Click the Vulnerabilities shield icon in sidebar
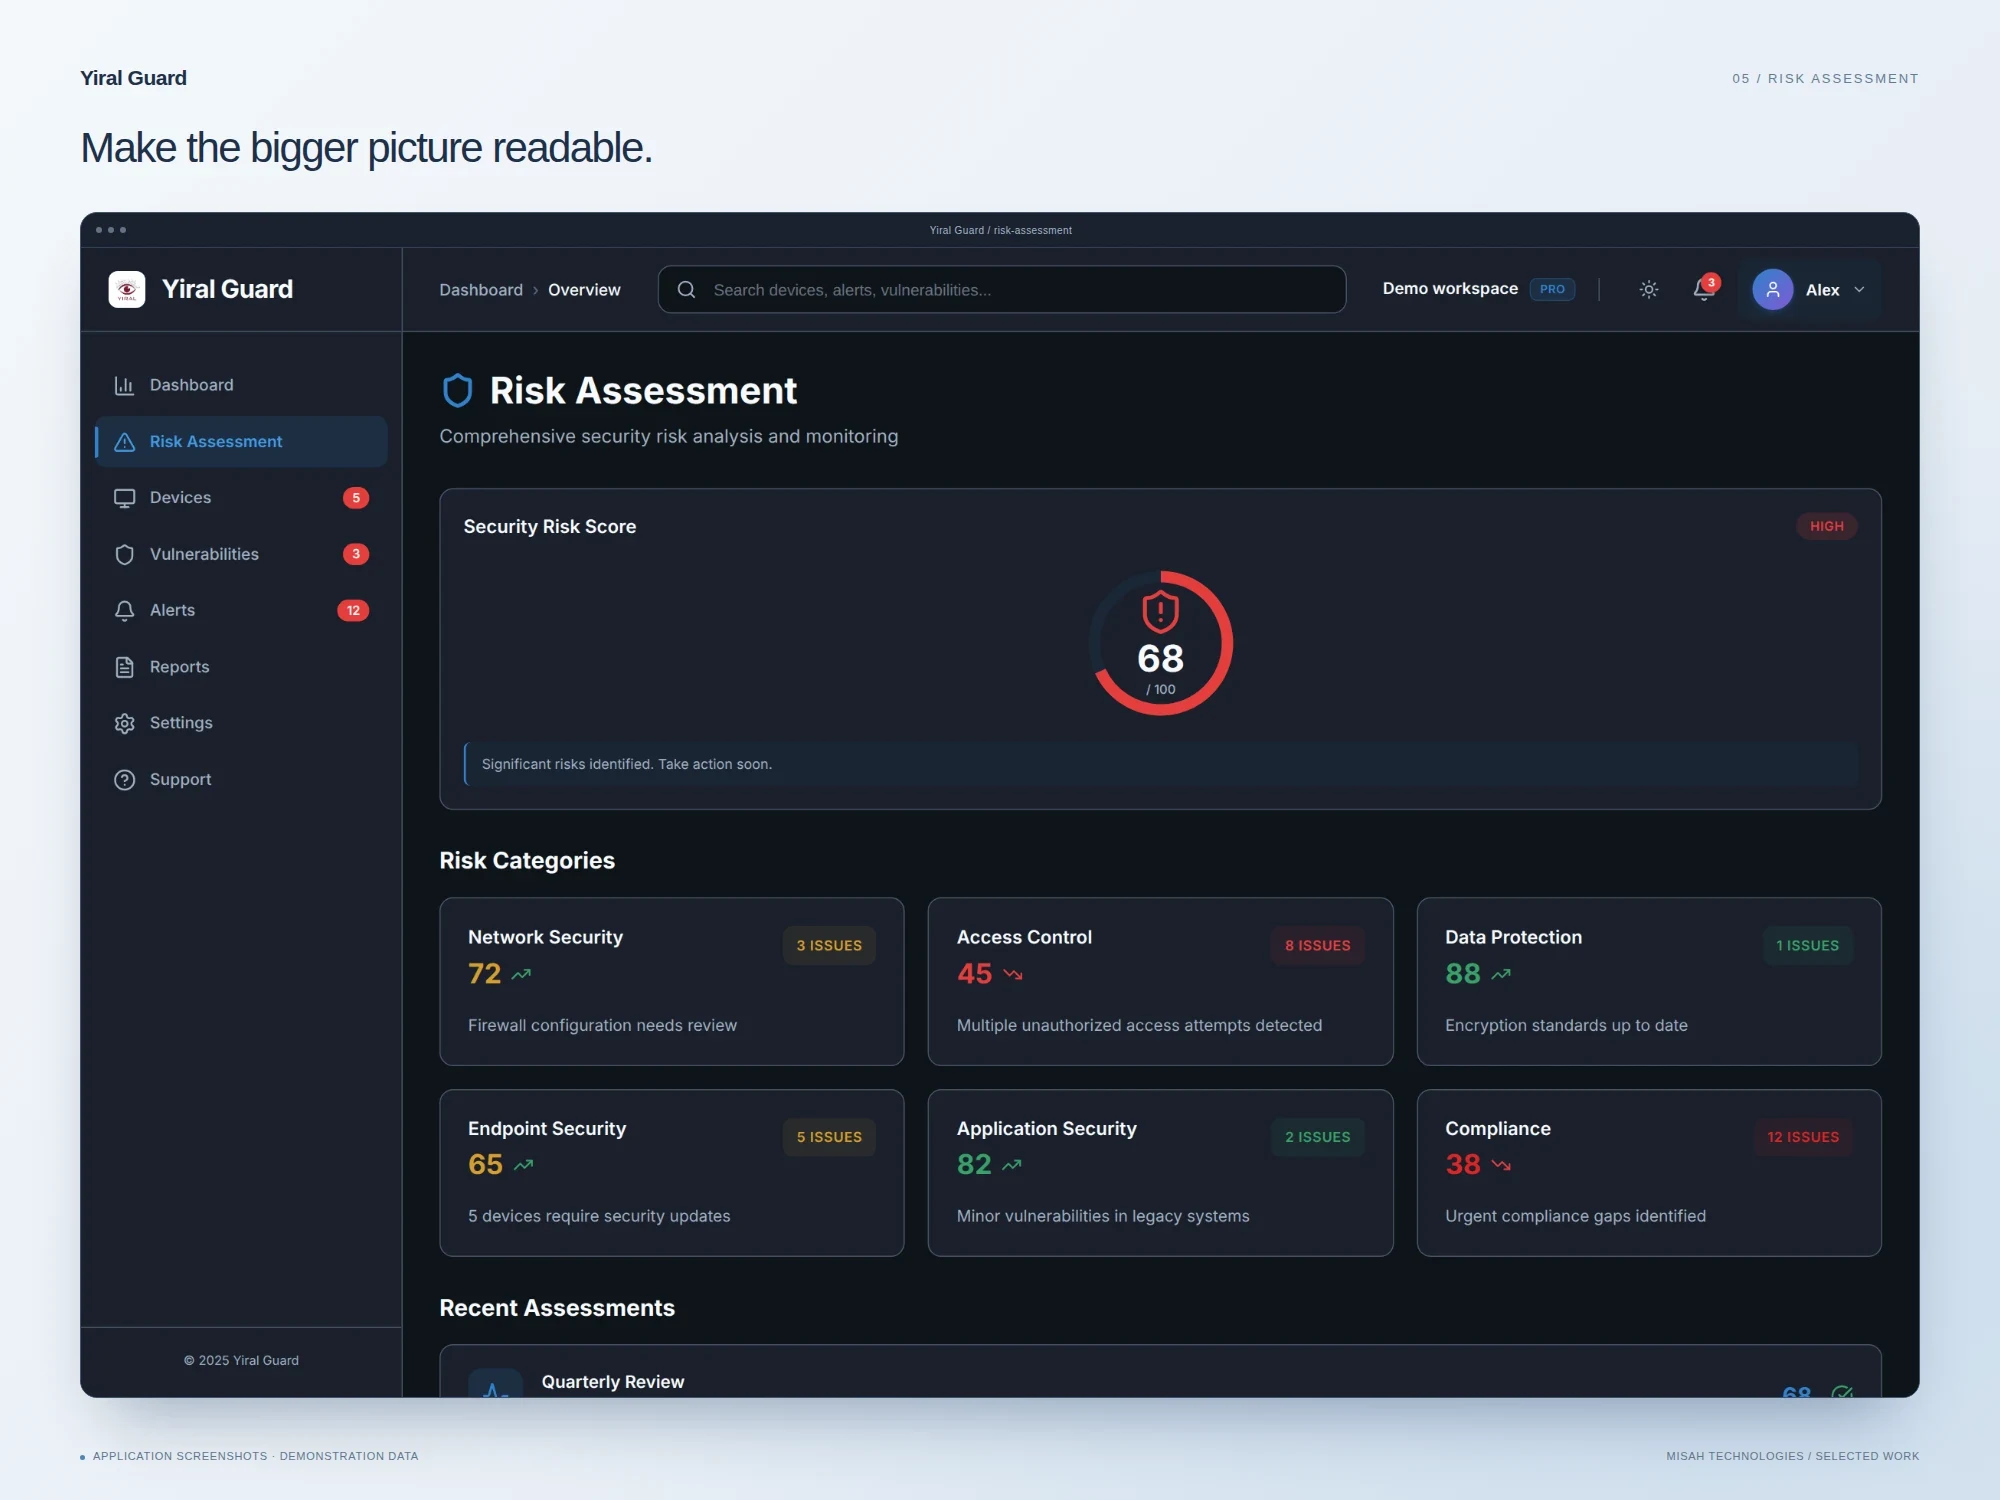 pos(124,554)
